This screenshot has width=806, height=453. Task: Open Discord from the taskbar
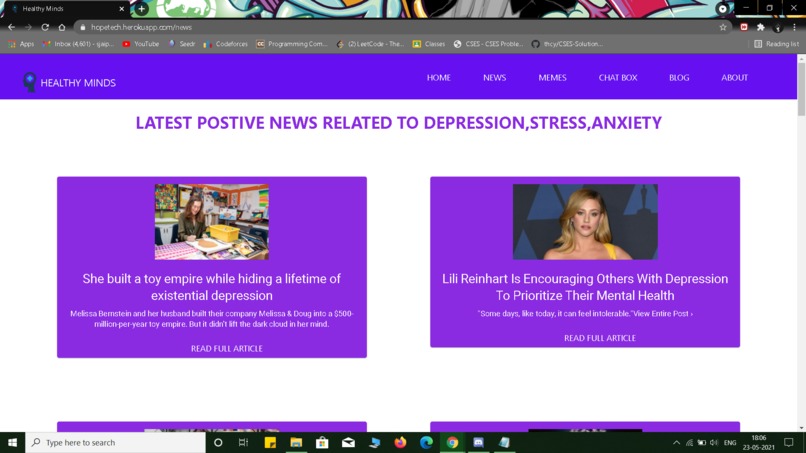click(x=479, y=442)
